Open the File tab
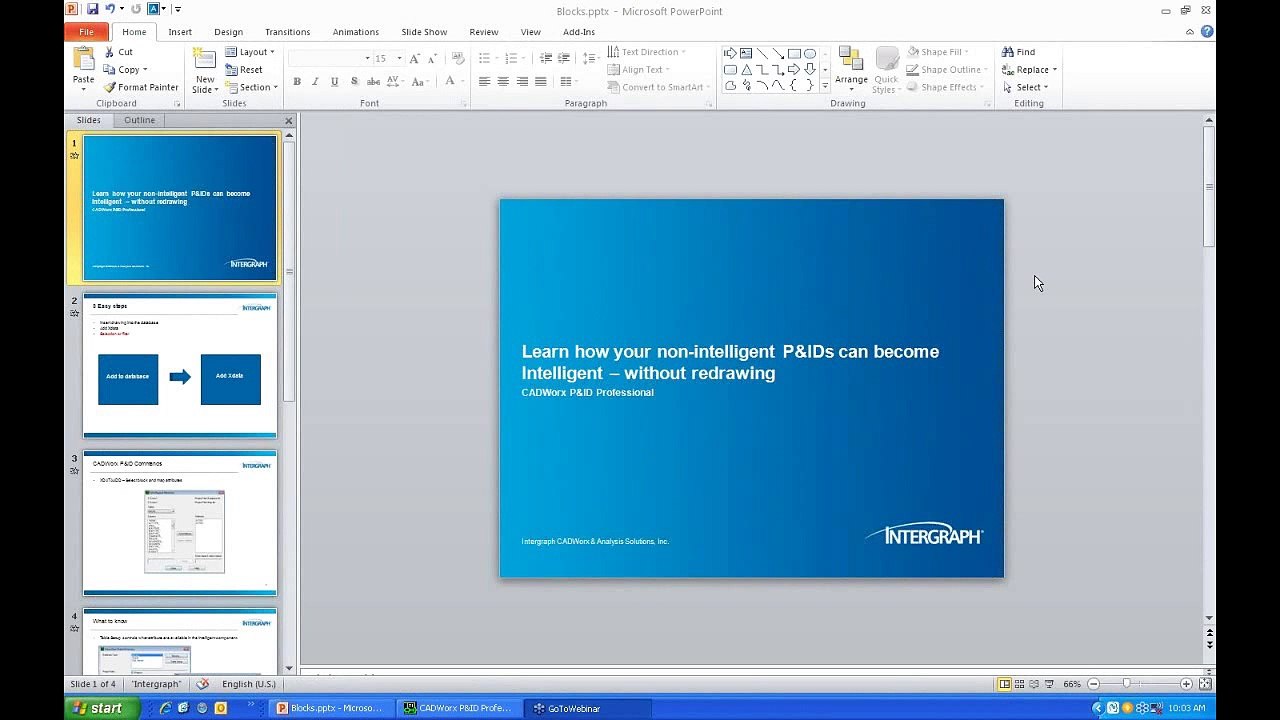 (x=87, y=32)
